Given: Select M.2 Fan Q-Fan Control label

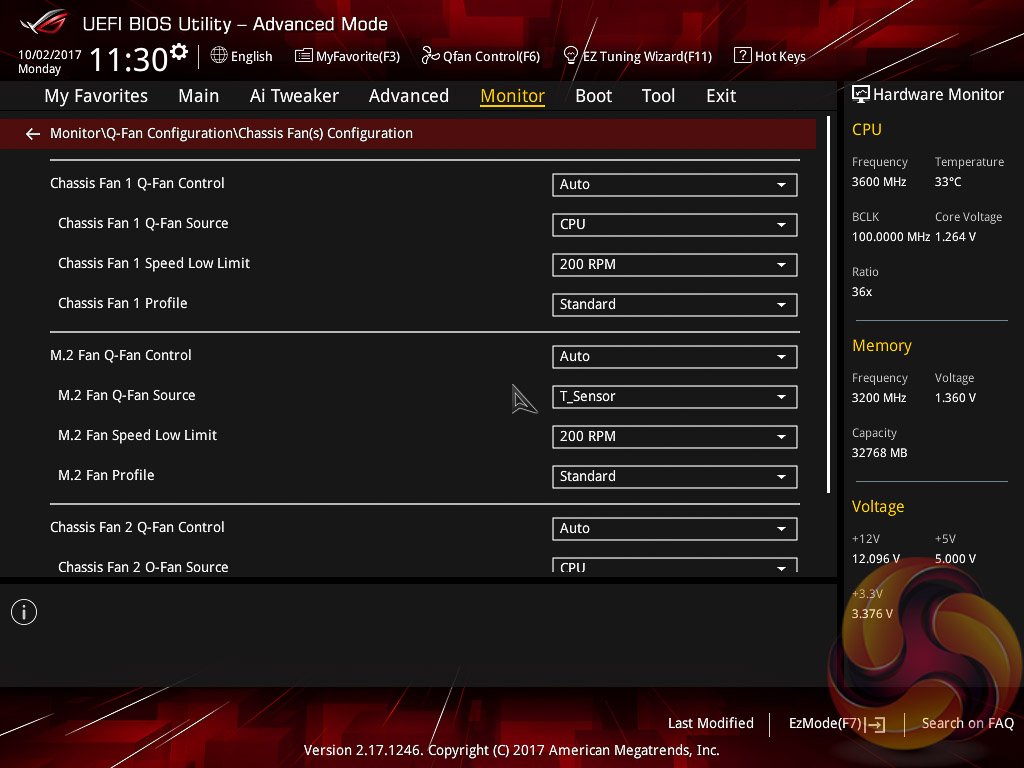Looking at the screenshot, I should [121, 355].
